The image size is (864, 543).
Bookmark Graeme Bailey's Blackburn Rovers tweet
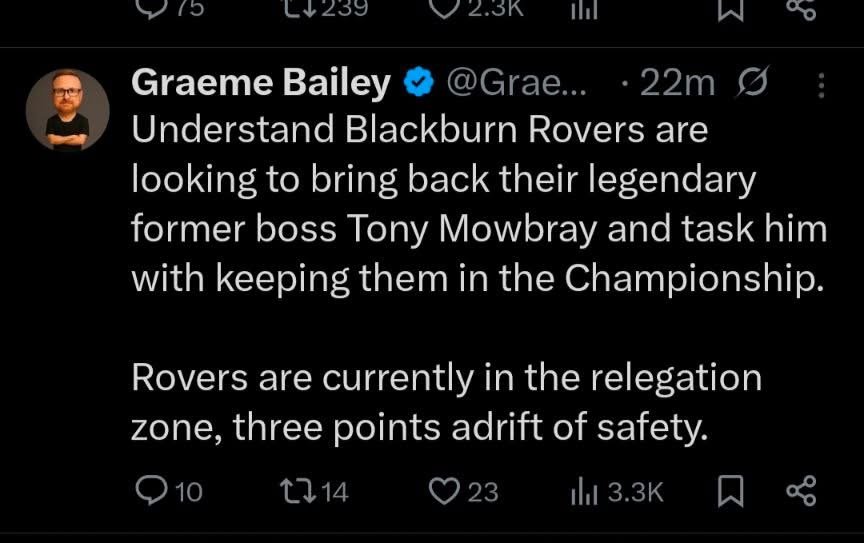pyautogui.click(x=731, y=491)
